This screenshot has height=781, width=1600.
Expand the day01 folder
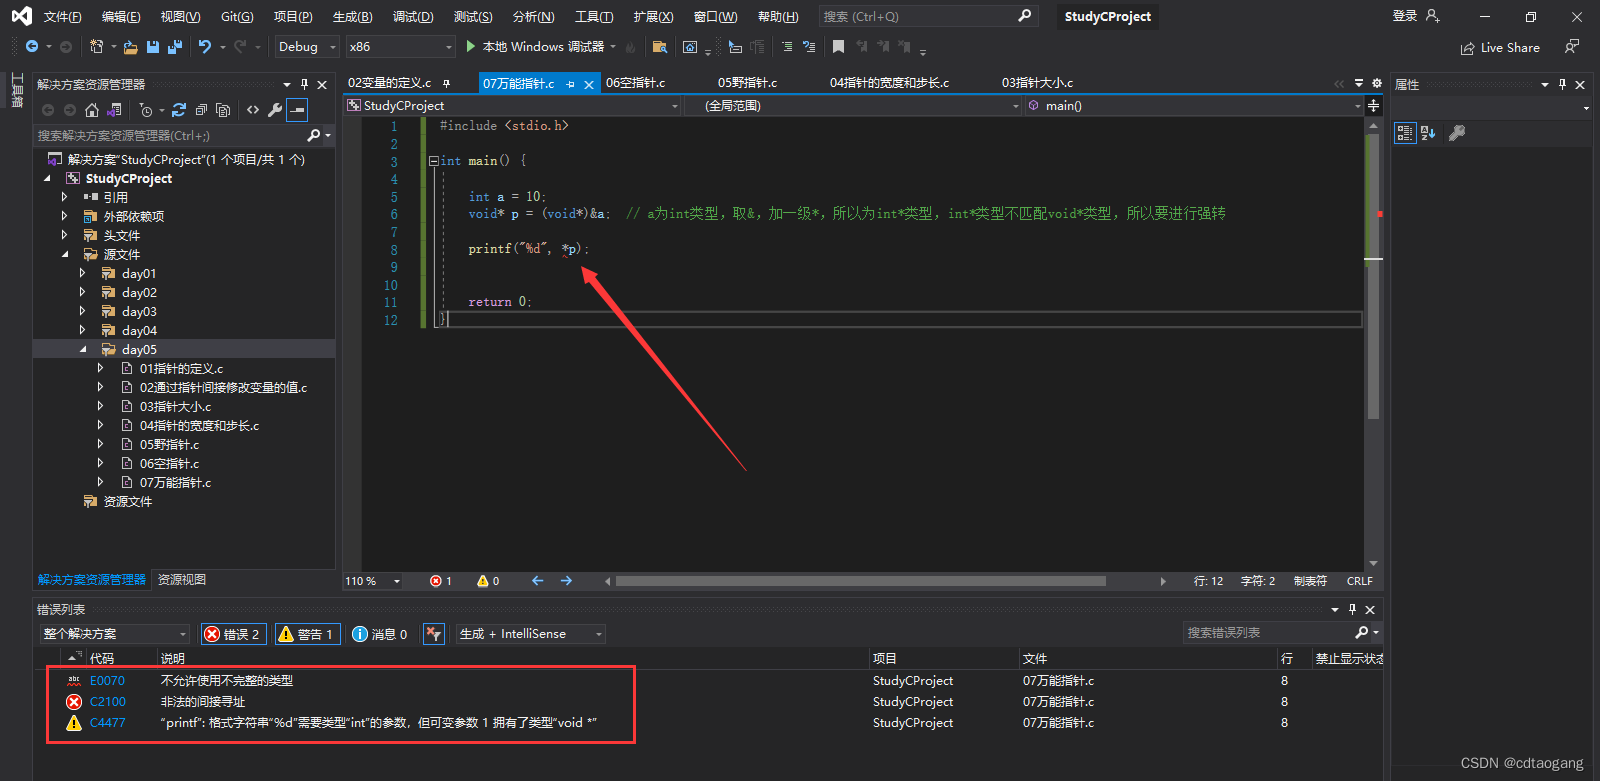pos(83,273)
